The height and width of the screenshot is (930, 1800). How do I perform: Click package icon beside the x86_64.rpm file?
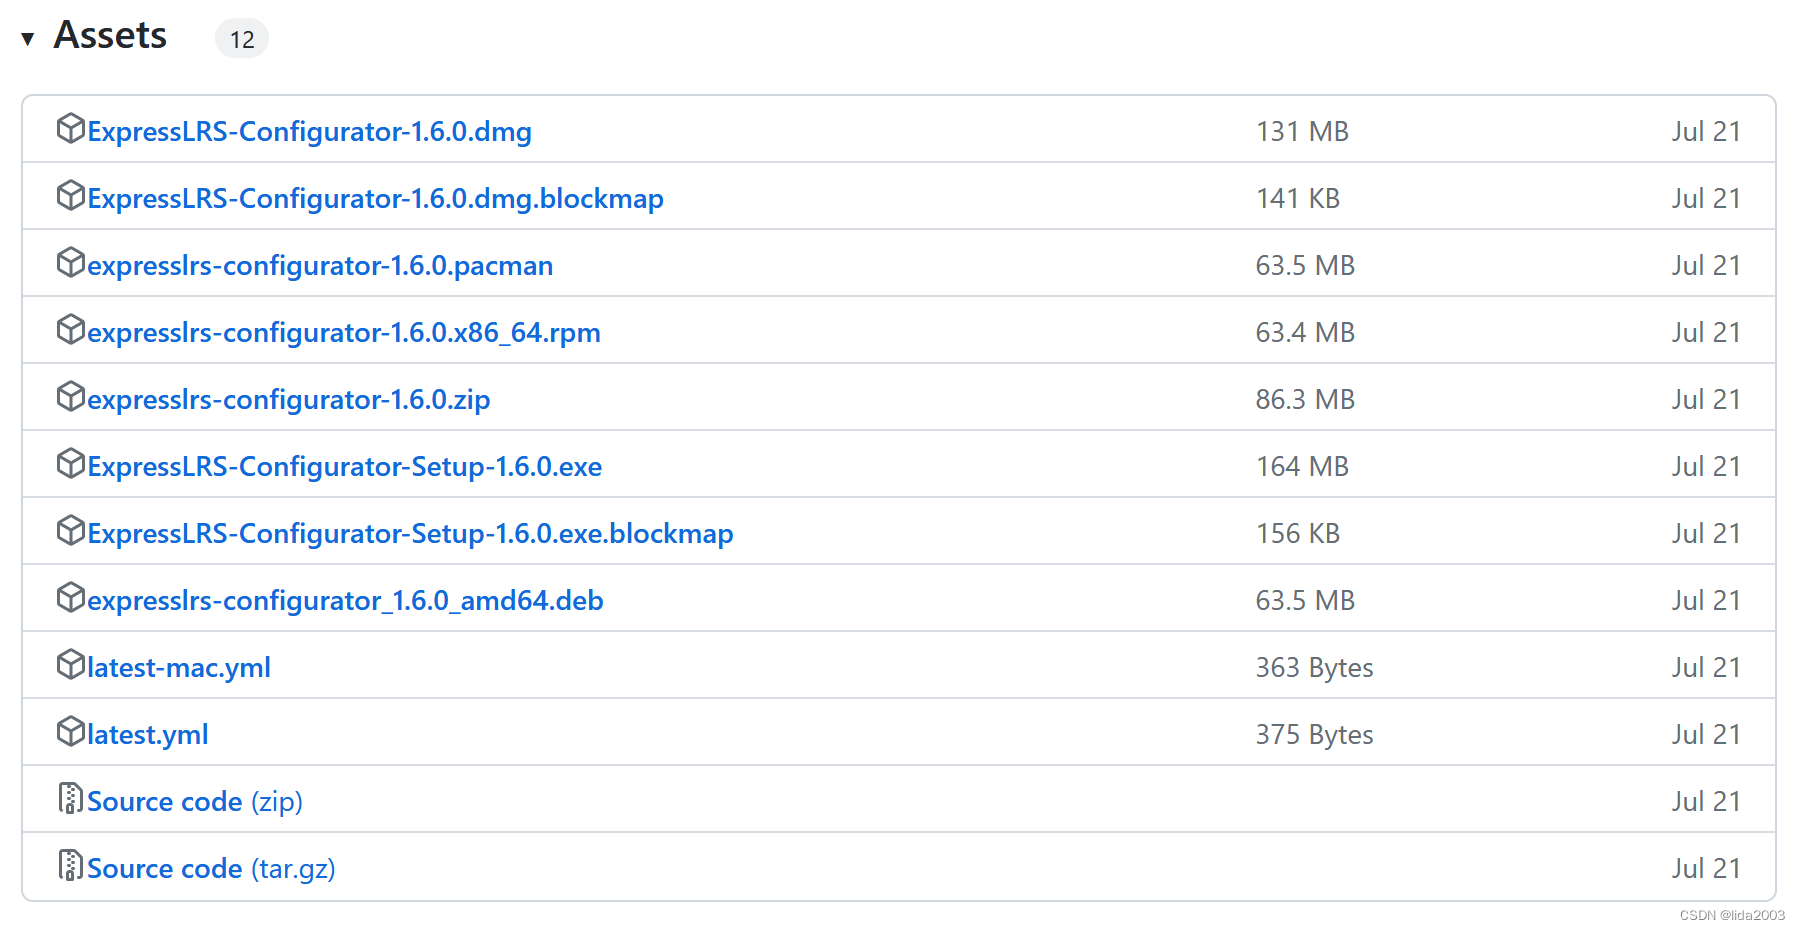point(71,330)
